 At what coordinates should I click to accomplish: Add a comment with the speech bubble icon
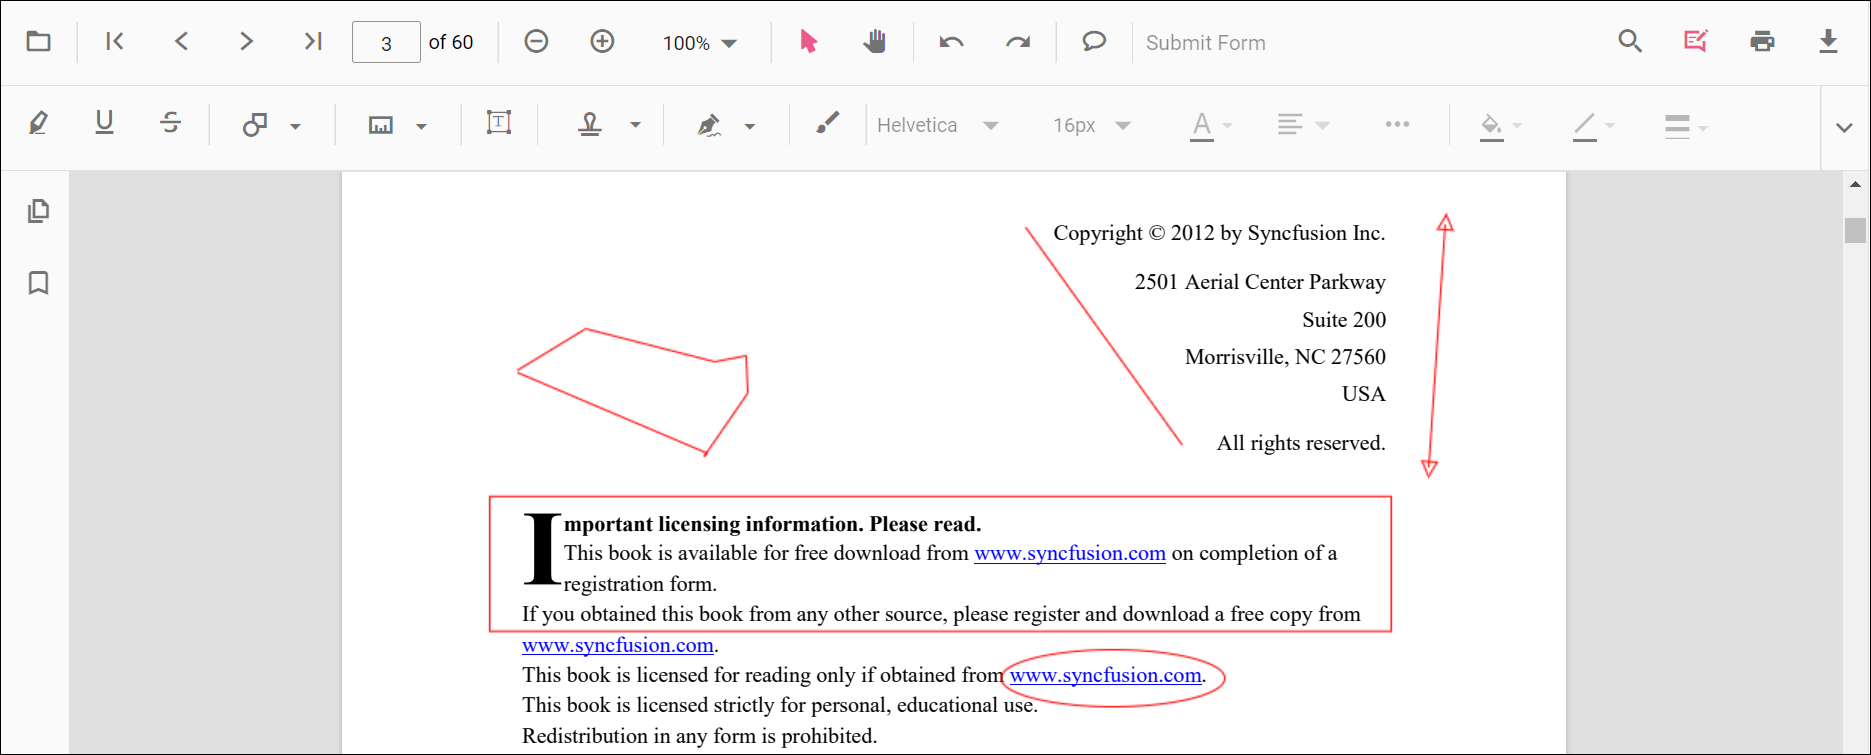[x=1094, y=42]
